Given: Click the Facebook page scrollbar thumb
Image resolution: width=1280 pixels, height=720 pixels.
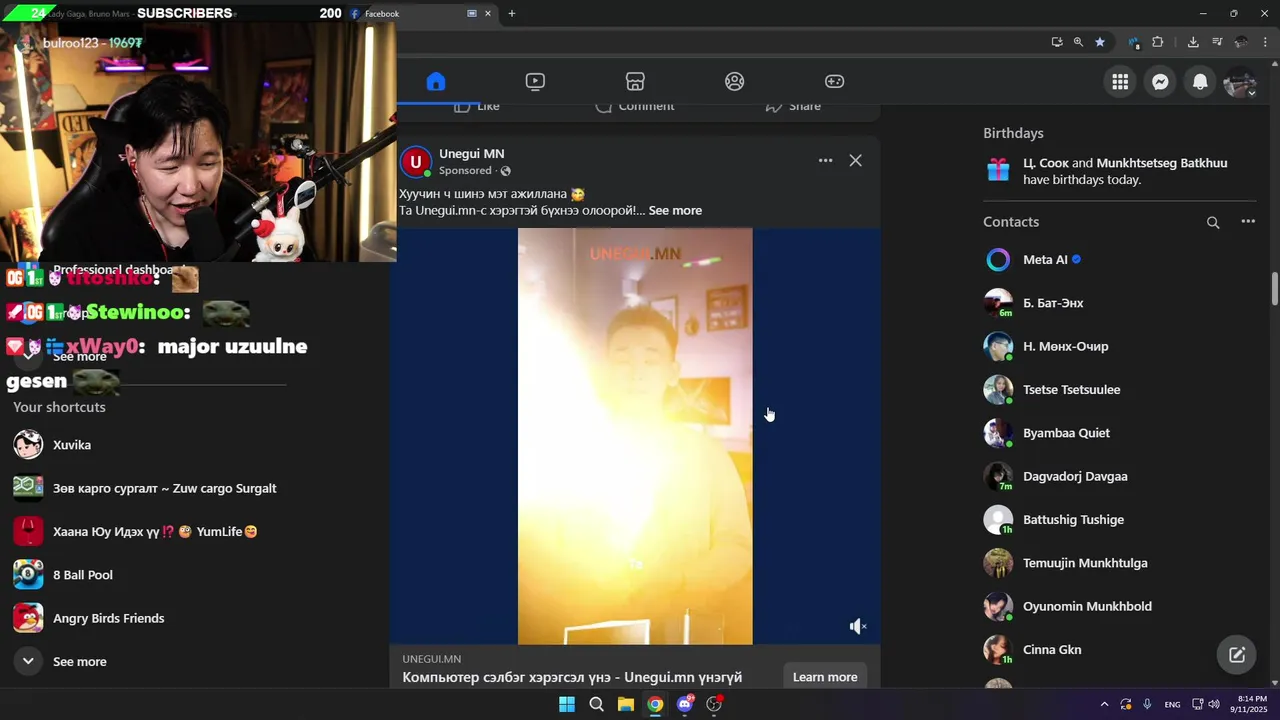Looking at the screenshot, I should pyautogui.click(x=1275, y=288).
